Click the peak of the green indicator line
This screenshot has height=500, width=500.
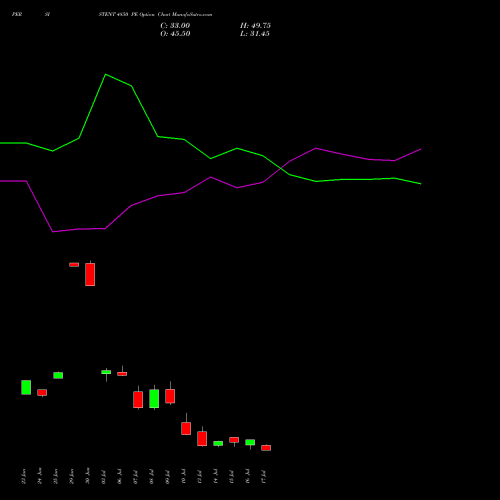point(105,74)
